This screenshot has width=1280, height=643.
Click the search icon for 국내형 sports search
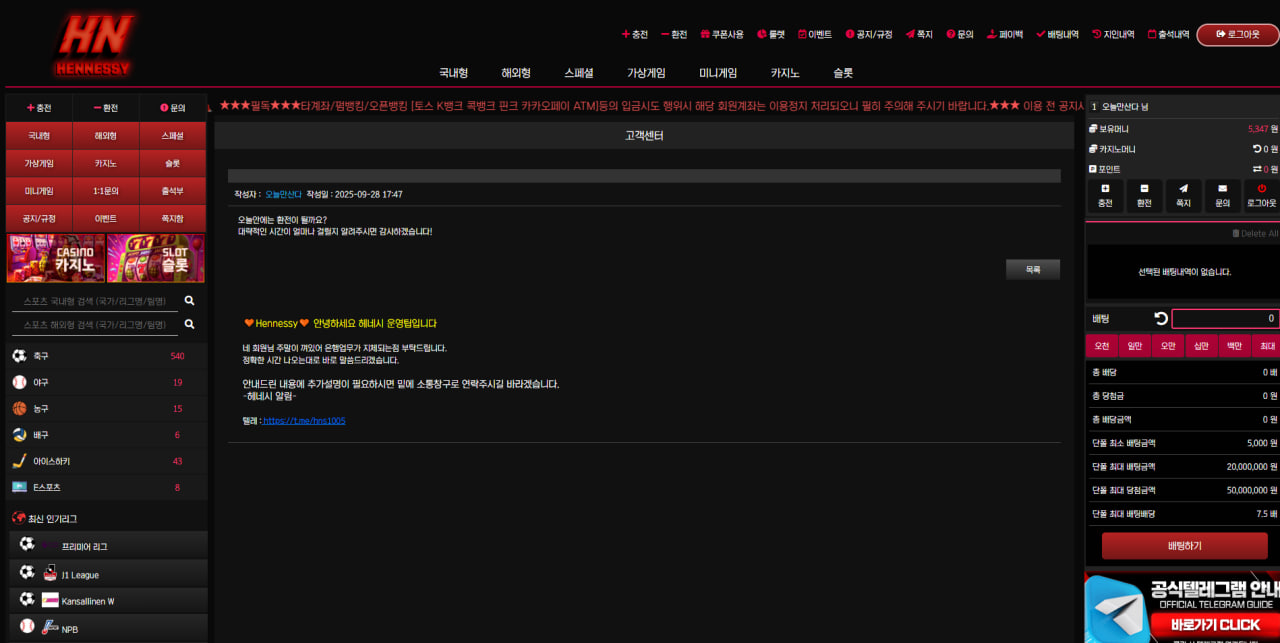tap(189, 300)
